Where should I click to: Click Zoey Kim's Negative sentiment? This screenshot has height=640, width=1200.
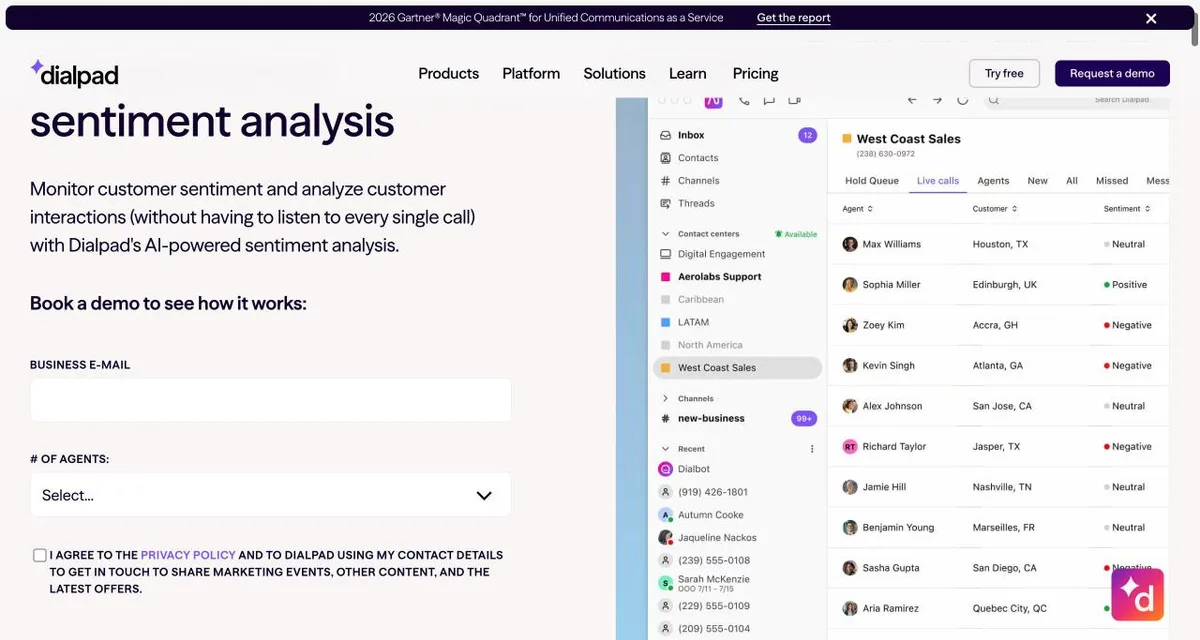tap(1128, 325)
